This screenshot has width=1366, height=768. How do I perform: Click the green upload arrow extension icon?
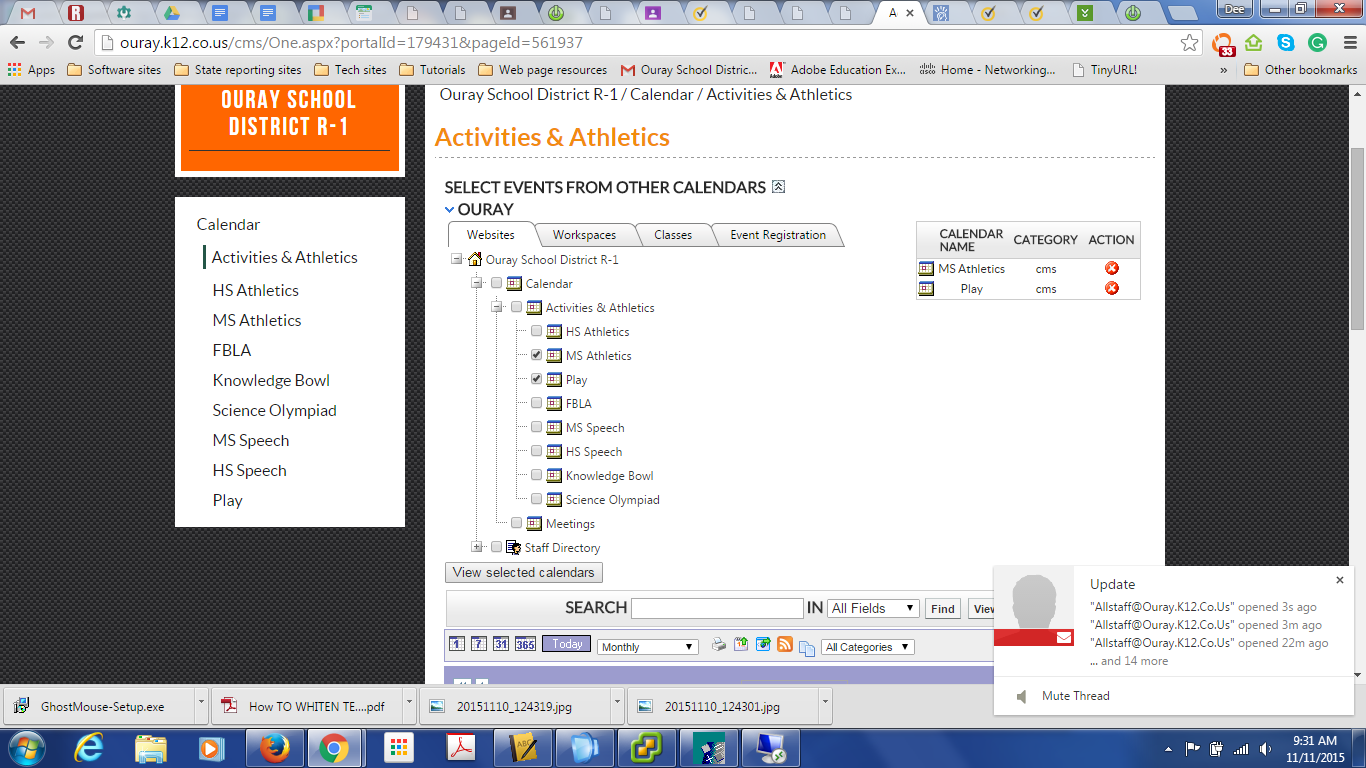(x=1254, y=43)
